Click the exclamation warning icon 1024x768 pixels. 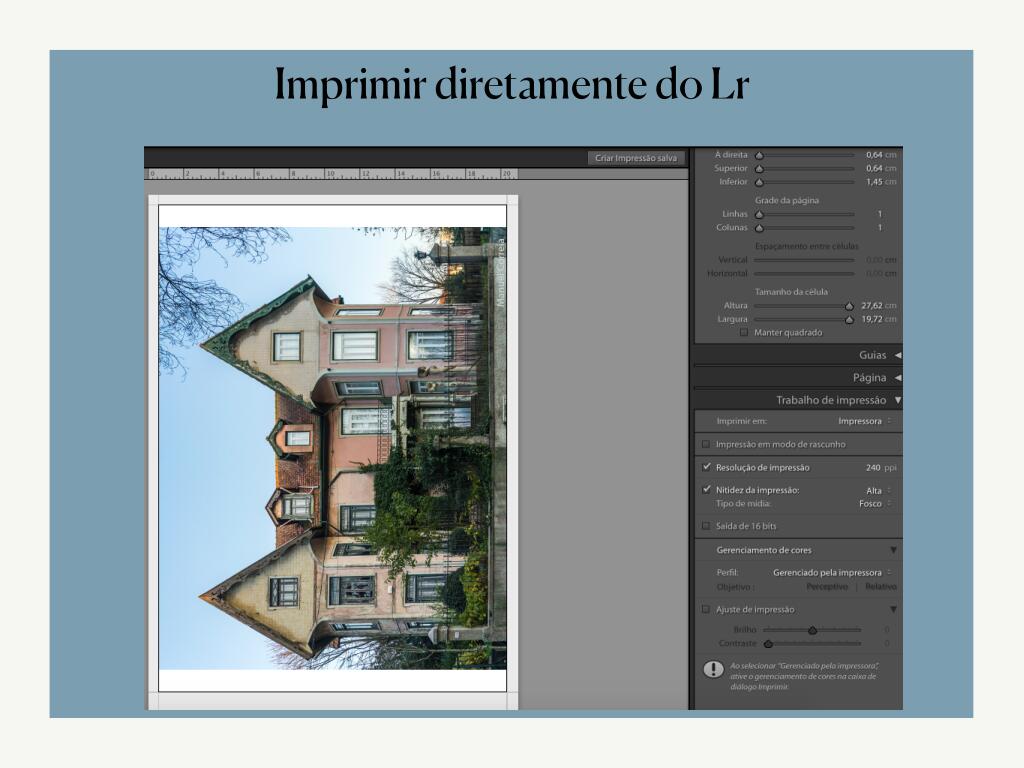pos(713,669)
